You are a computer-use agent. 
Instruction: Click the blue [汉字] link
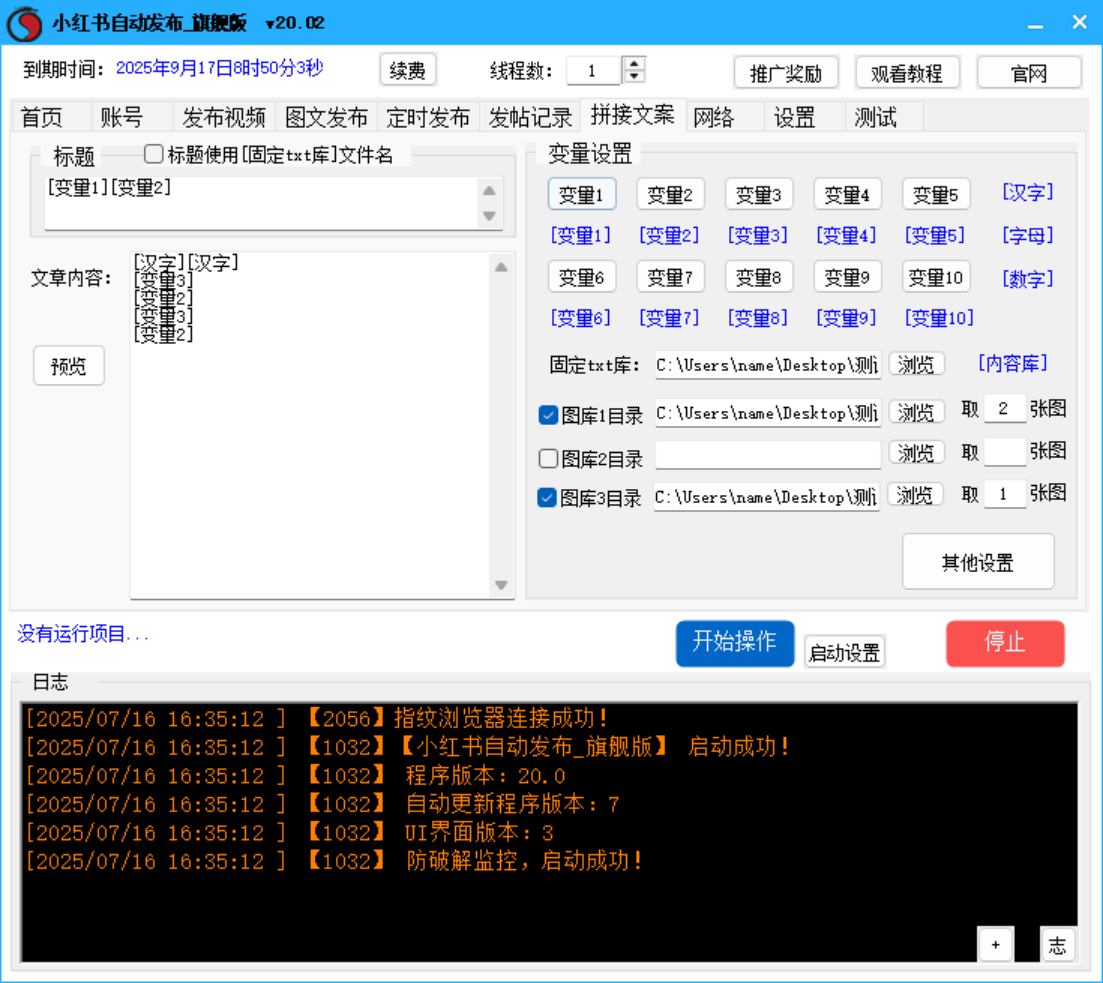click(x=1028, y=192)
